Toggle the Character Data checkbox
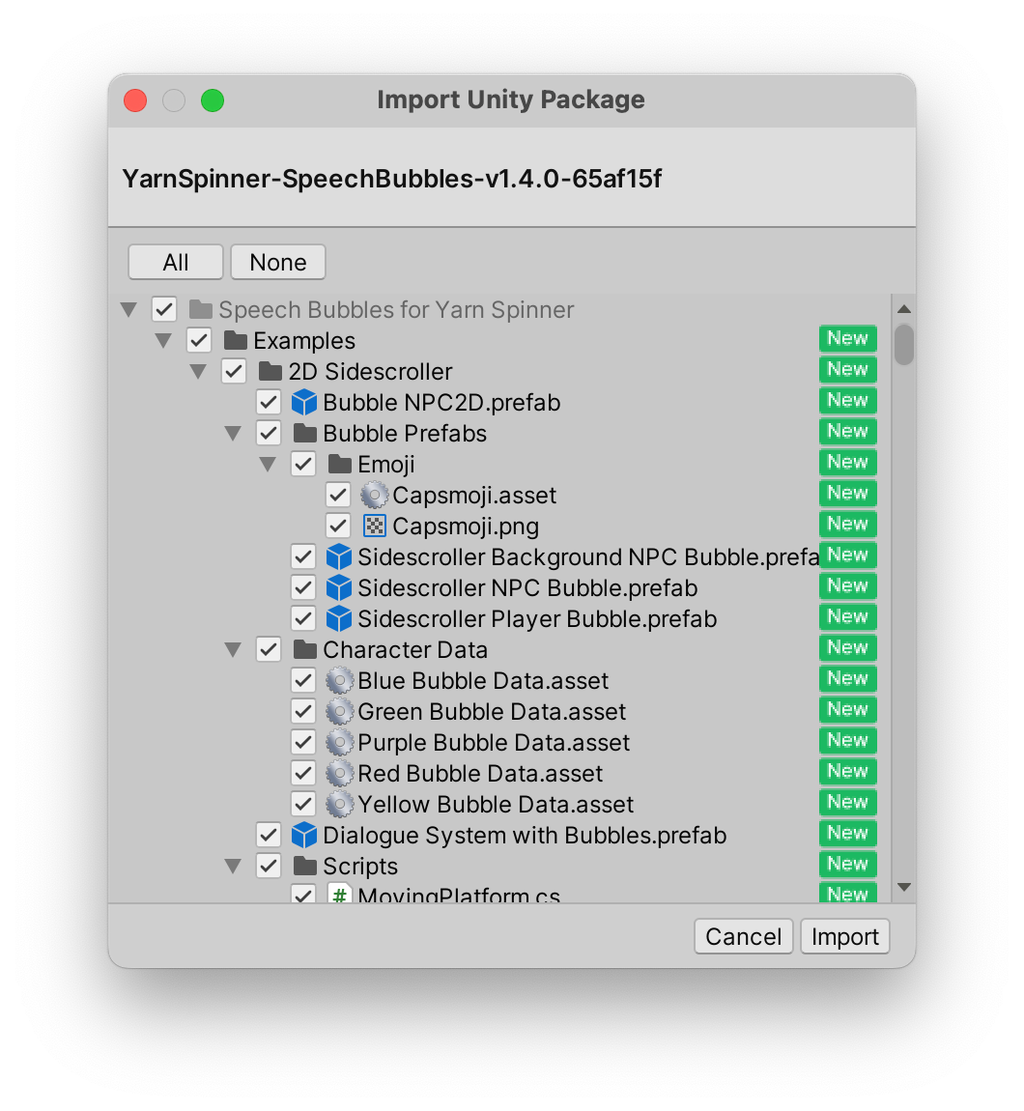1024x1111 pixels. [x=269, y=650]
